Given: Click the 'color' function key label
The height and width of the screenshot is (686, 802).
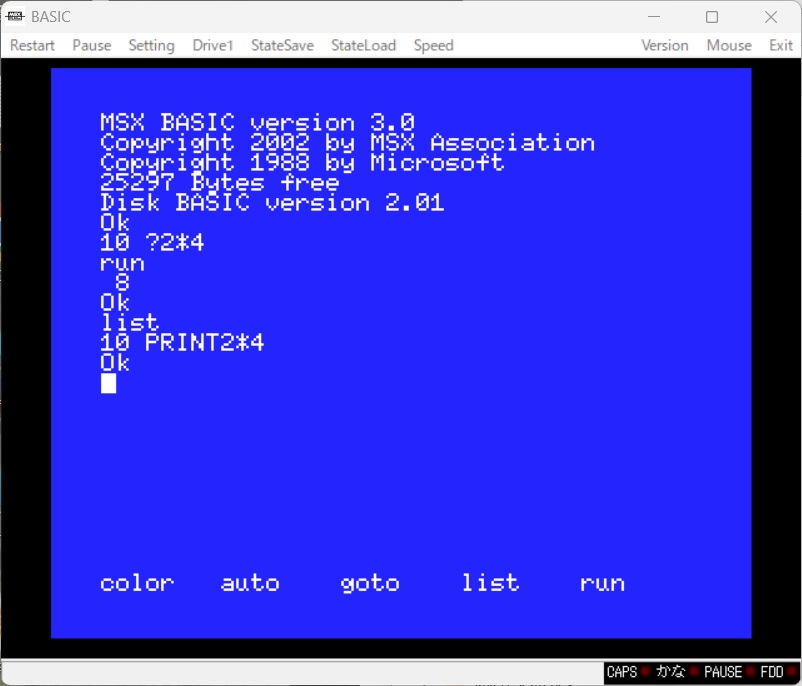Looking at the screenshot, I should pos(137,583).
